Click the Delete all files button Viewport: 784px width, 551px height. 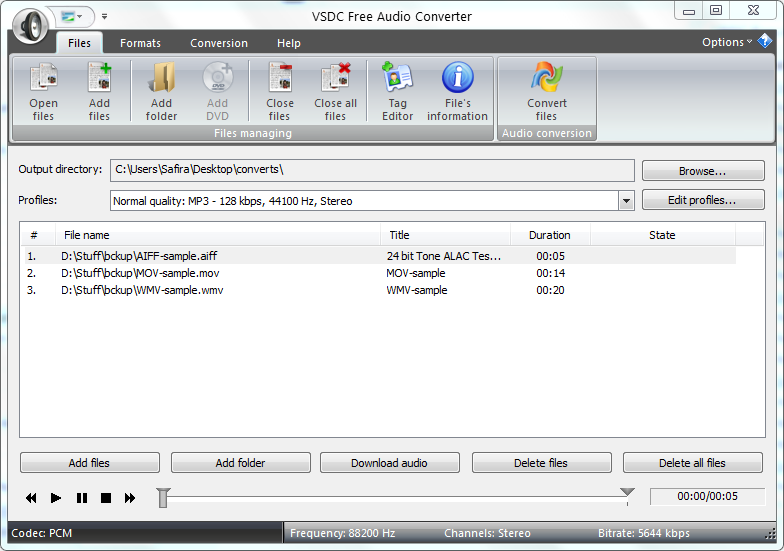point(692,463)
